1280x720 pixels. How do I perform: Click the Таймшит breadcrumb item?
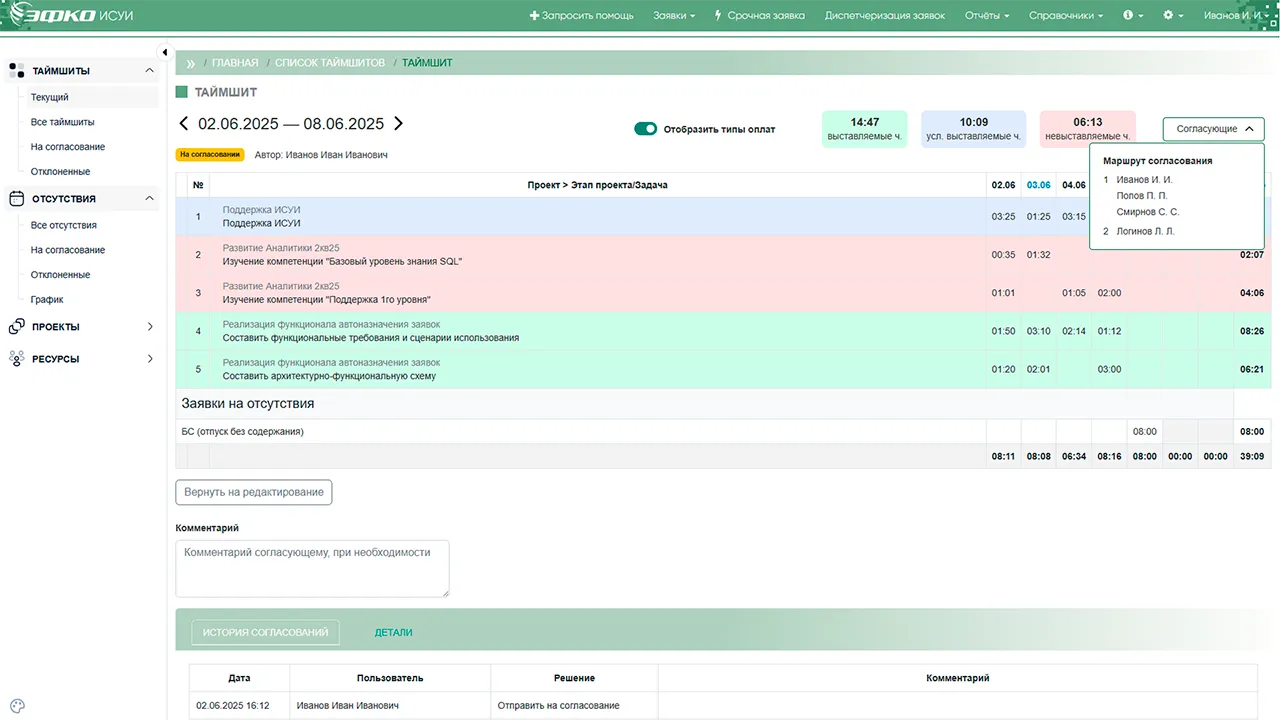[428, 63]
